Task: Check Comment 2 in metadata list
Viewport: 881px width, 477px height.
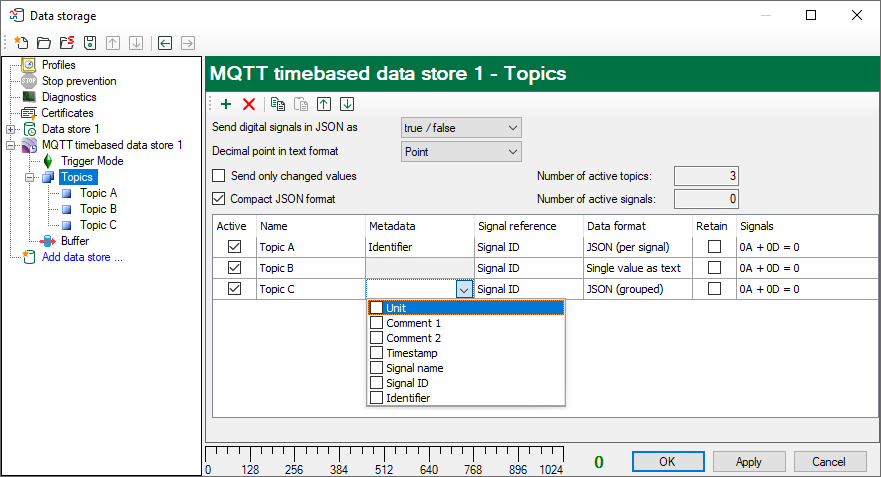Action: click(x=376, y=338)
